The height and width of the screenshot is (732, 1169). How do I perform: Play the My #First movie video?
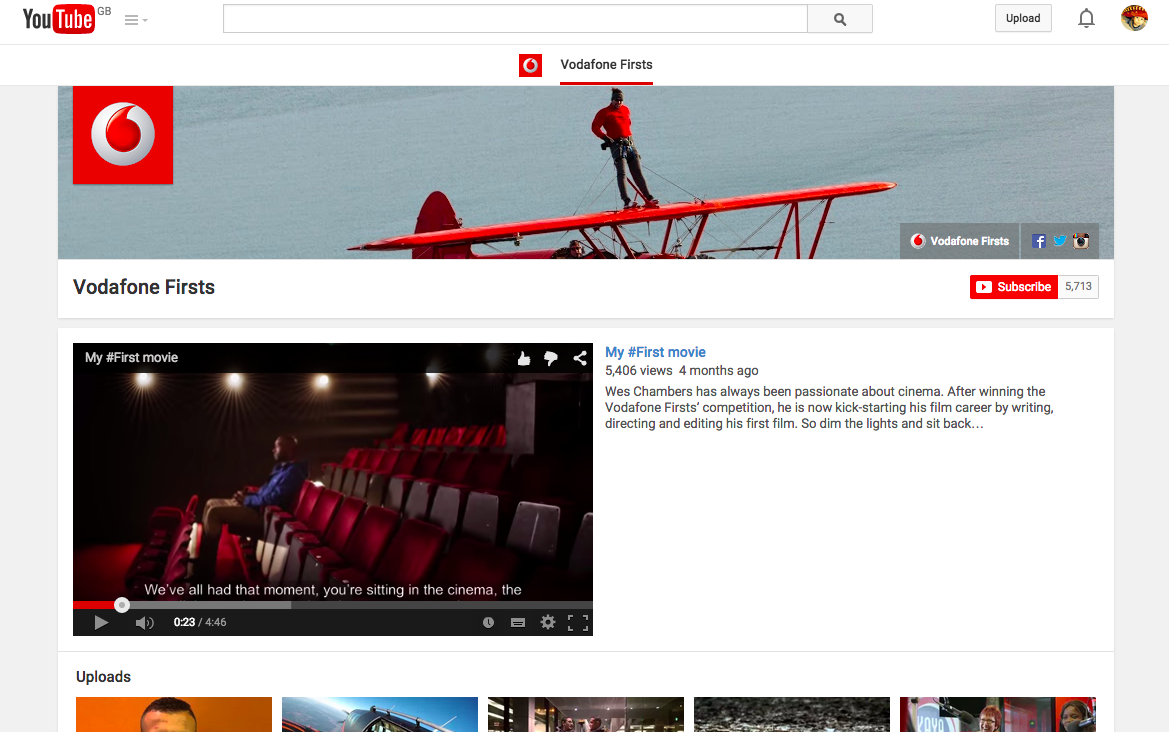click(x=101, y=622)
